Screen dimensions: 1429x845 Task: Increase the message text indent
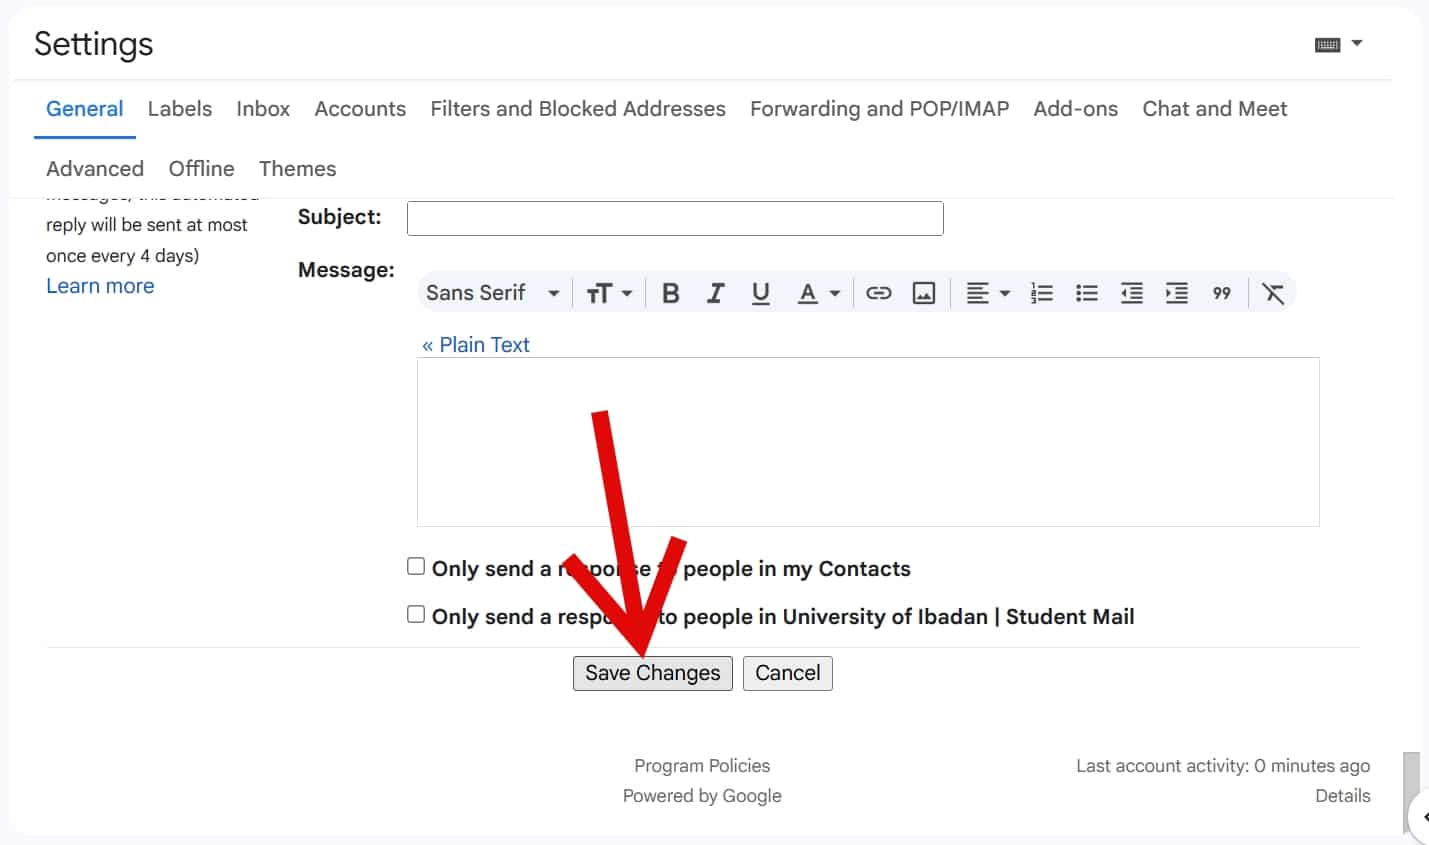(x=1176, y=292)
